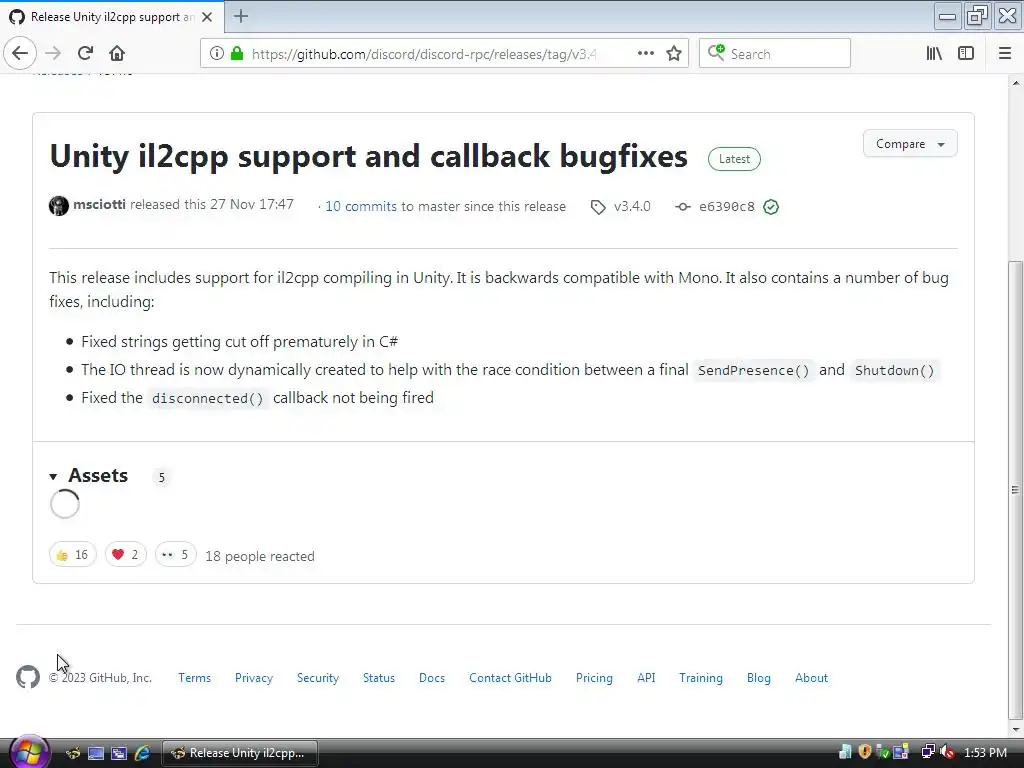Click the network connection tray icon
Image resolution: width=1024 pixels, height=768 pixels.
[927, 752]
